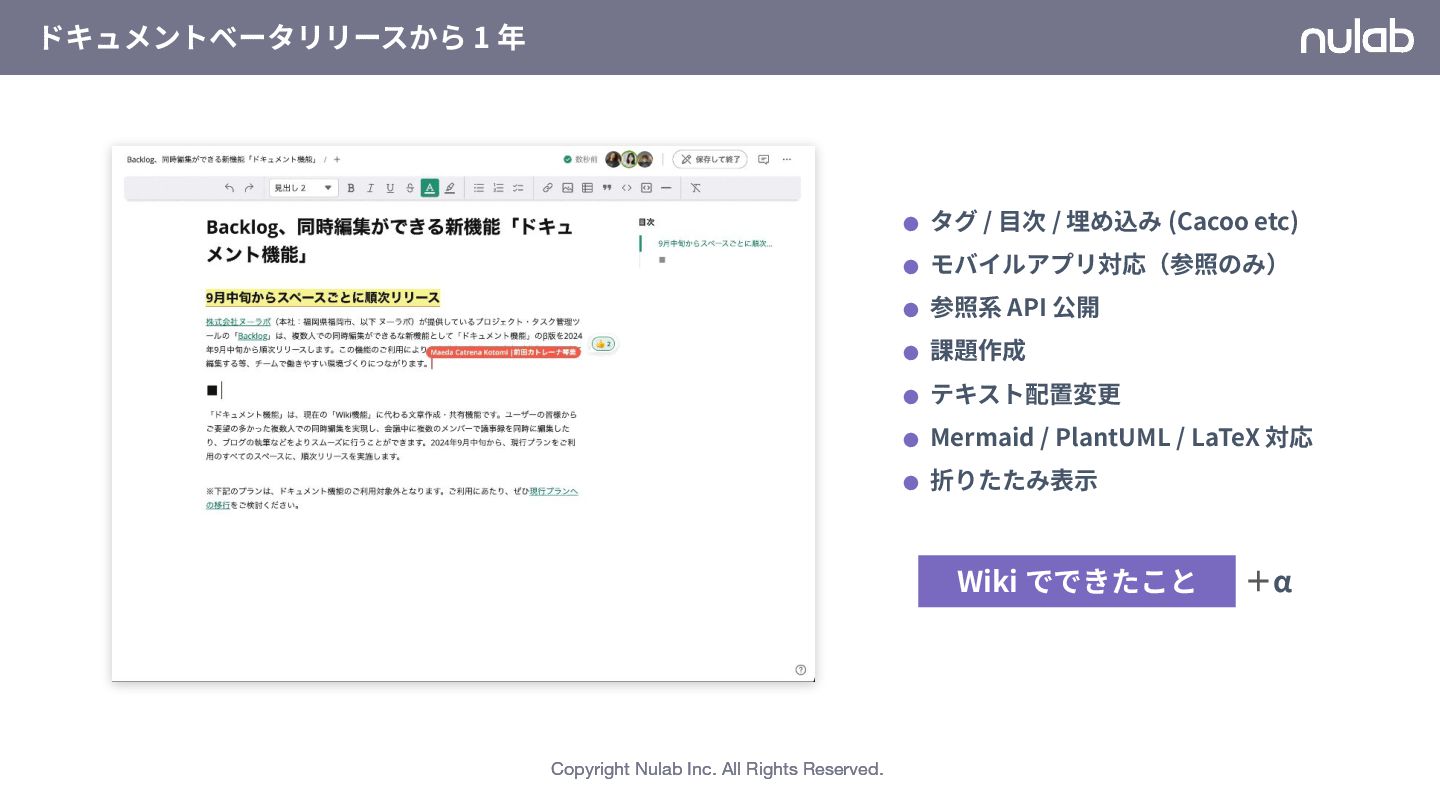The width and height of the screenshot is (1440, 810).
Task: Click the Wiki でできたこと purple box
Action: pyautogui.click(x=1077, y=581)
